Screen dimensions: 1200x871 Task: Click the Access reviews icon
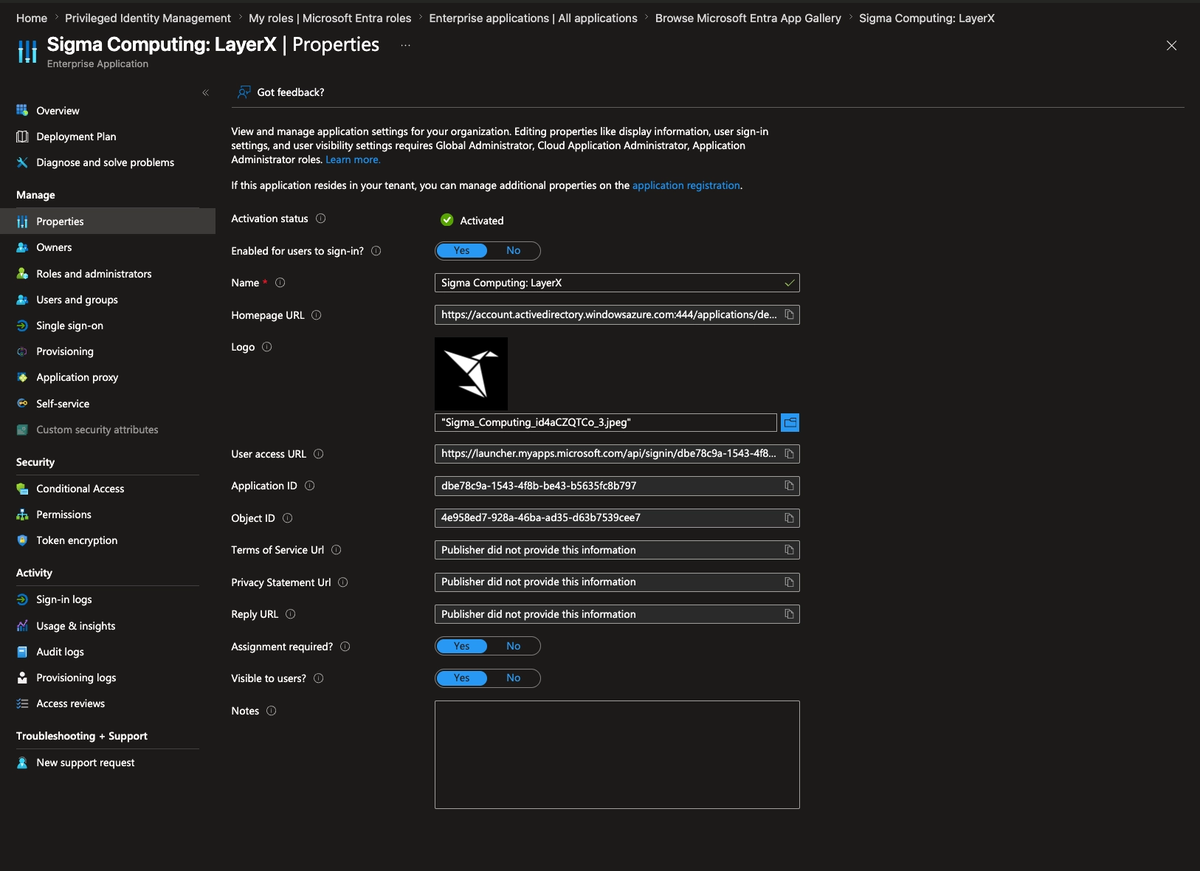[x=22, y=703]
